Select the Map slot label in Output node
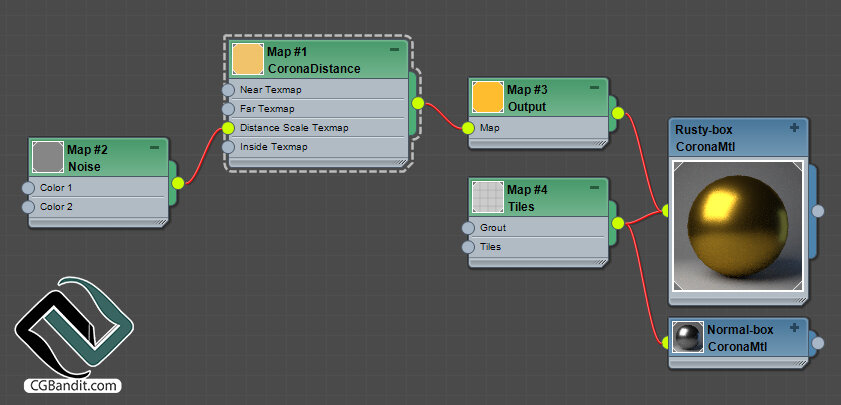 coord(489,128)
